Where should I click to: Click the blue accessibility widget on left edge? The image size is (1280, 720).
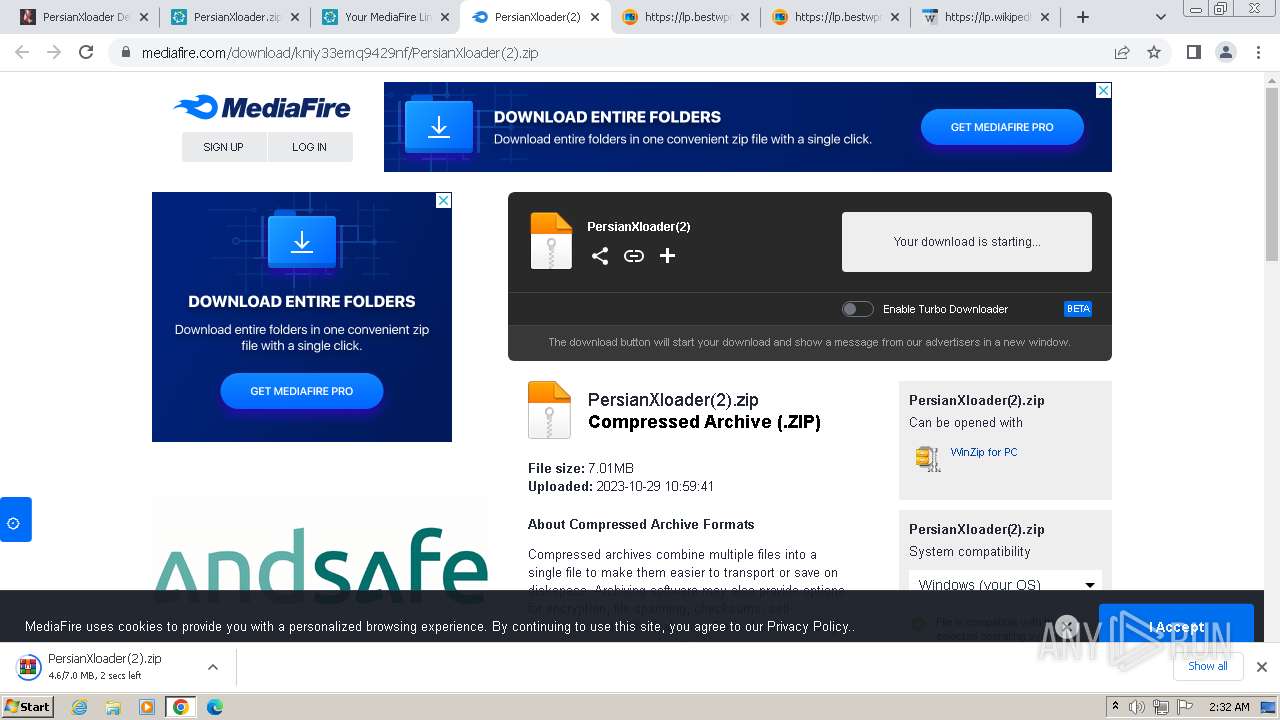(x=15, y=520)
